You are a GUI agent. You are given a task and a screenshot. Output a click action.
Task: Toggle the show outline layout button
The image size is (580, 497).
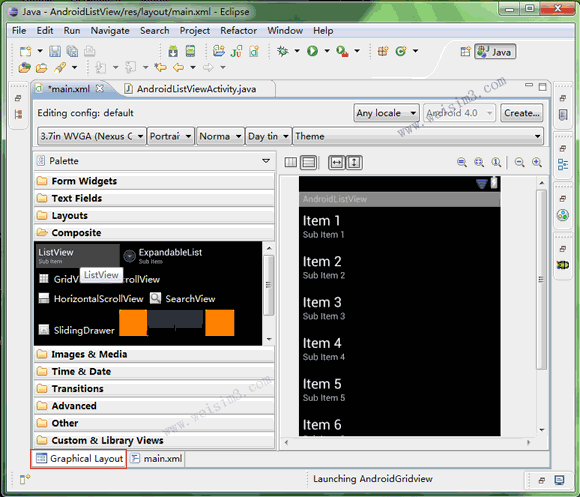[x=290, y=162]
